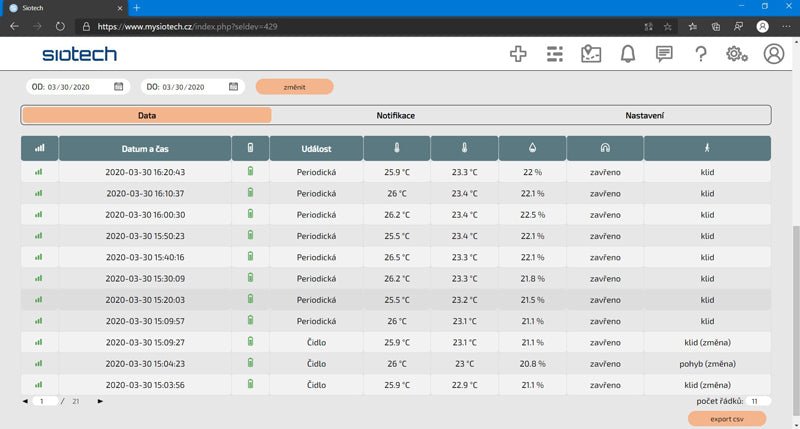This screenshot has height=429, width=800.
Task: Click zavřeno in 15:30:09 row
Action: (605, 279)
